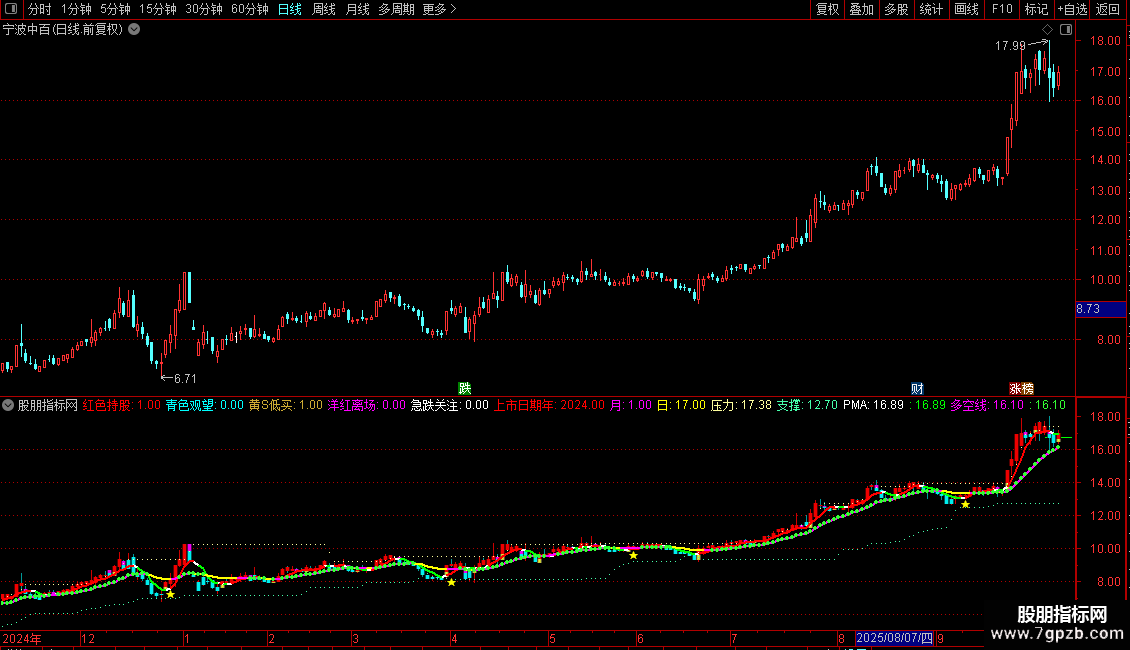The height and width of the screenshot is (650, 1130).
Task: Switch to the 月线 monthly tab
Action: (357, 9)
